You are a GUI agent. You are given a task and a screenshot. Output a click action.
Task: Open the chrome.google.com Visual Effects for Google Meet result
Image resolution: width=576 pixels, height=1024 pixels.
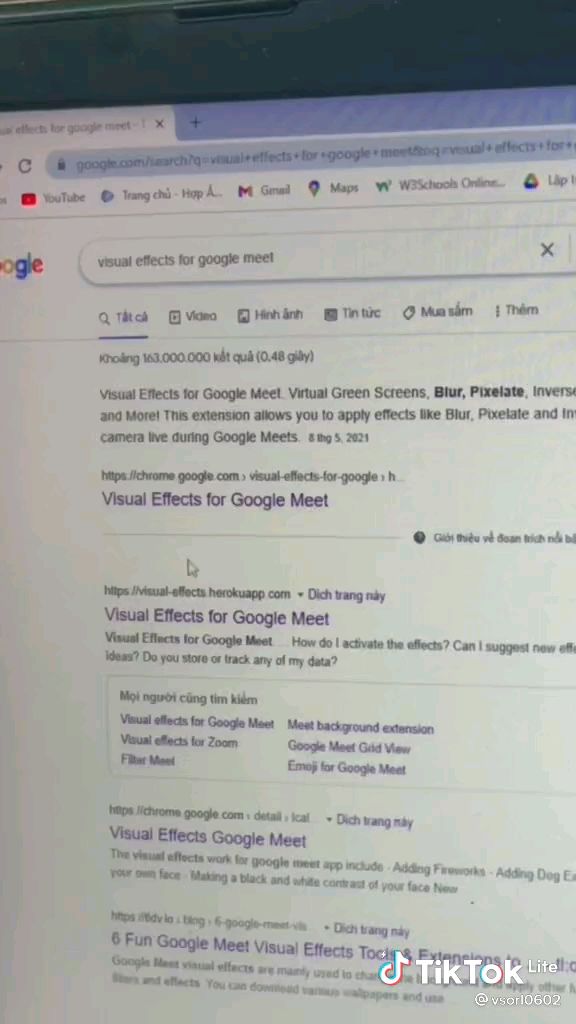(x=215, y=500)
